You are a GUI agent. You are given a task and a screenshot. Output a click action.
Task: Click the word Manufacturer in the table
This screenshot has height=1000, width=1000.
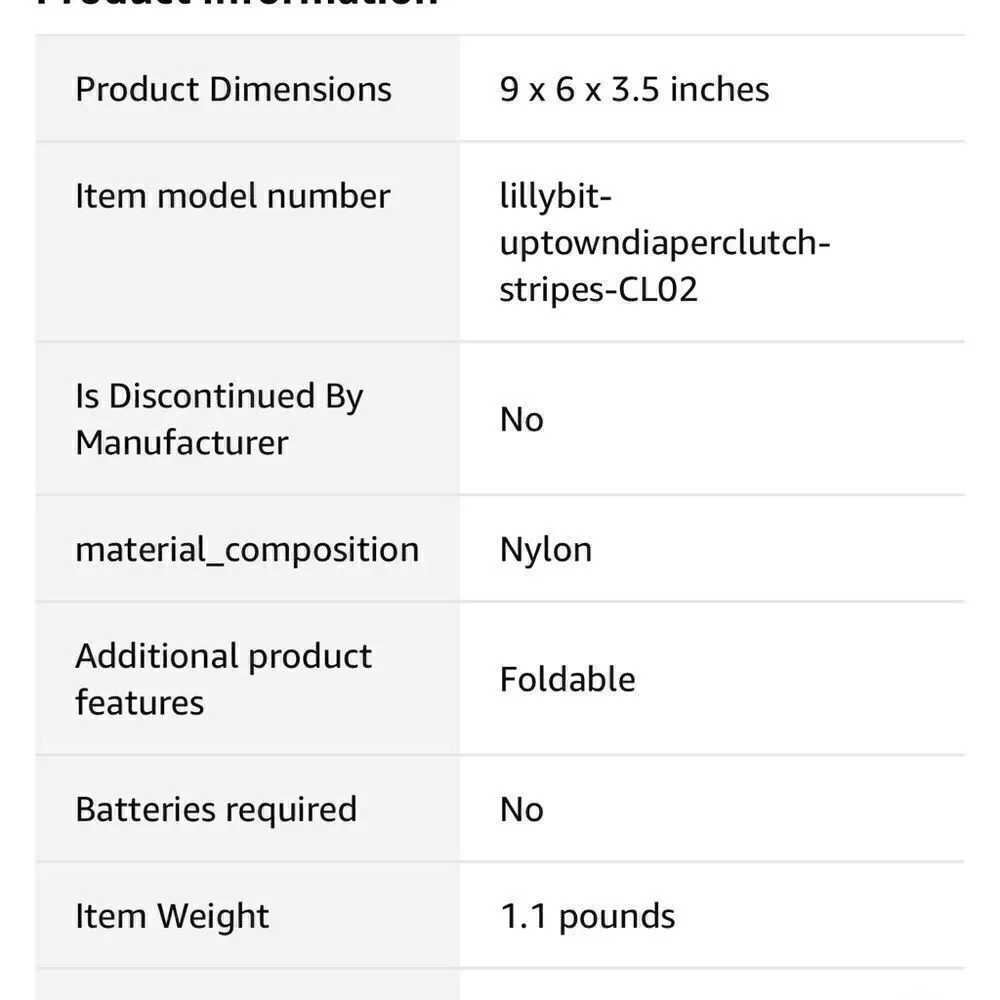coord(182,443)
